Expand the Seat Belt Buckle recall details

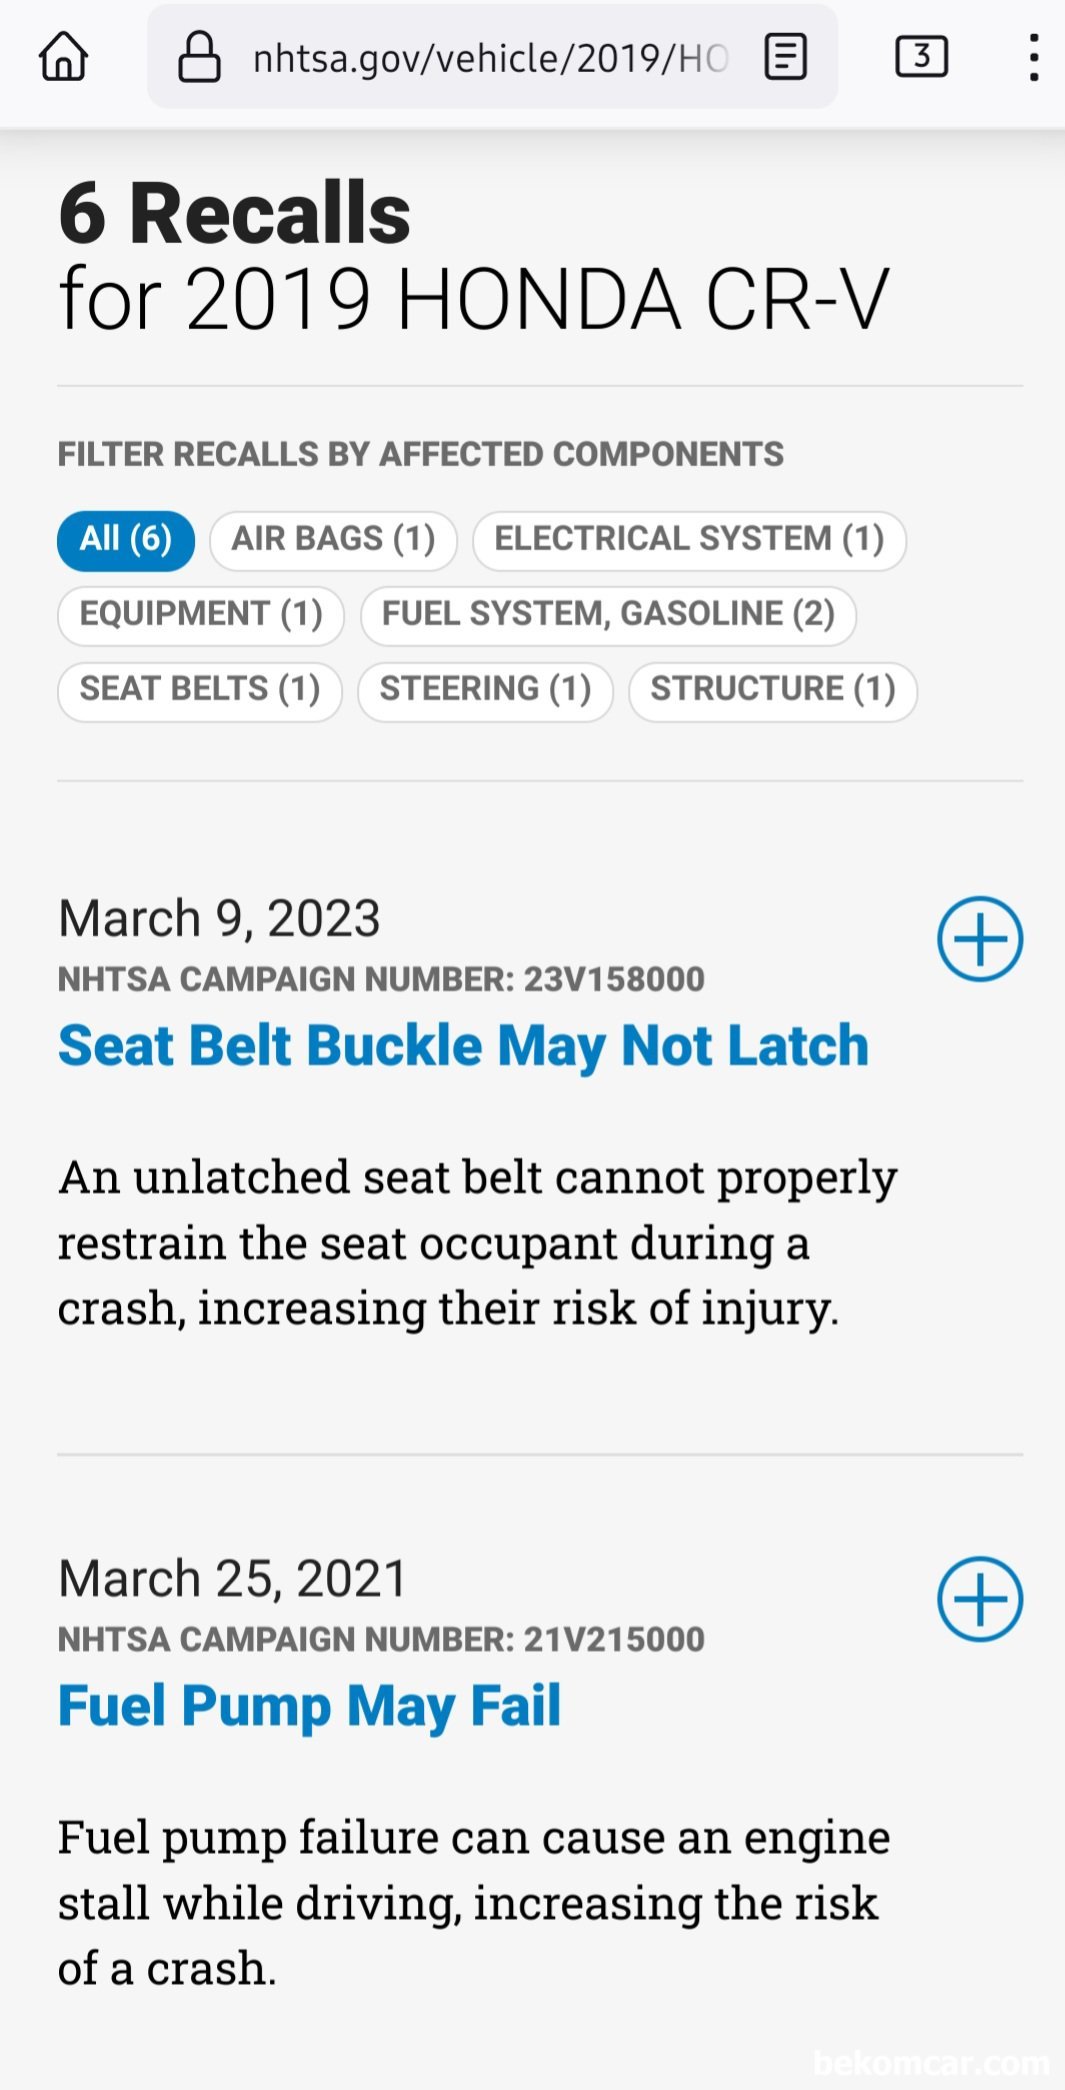[x=980, y=939]
